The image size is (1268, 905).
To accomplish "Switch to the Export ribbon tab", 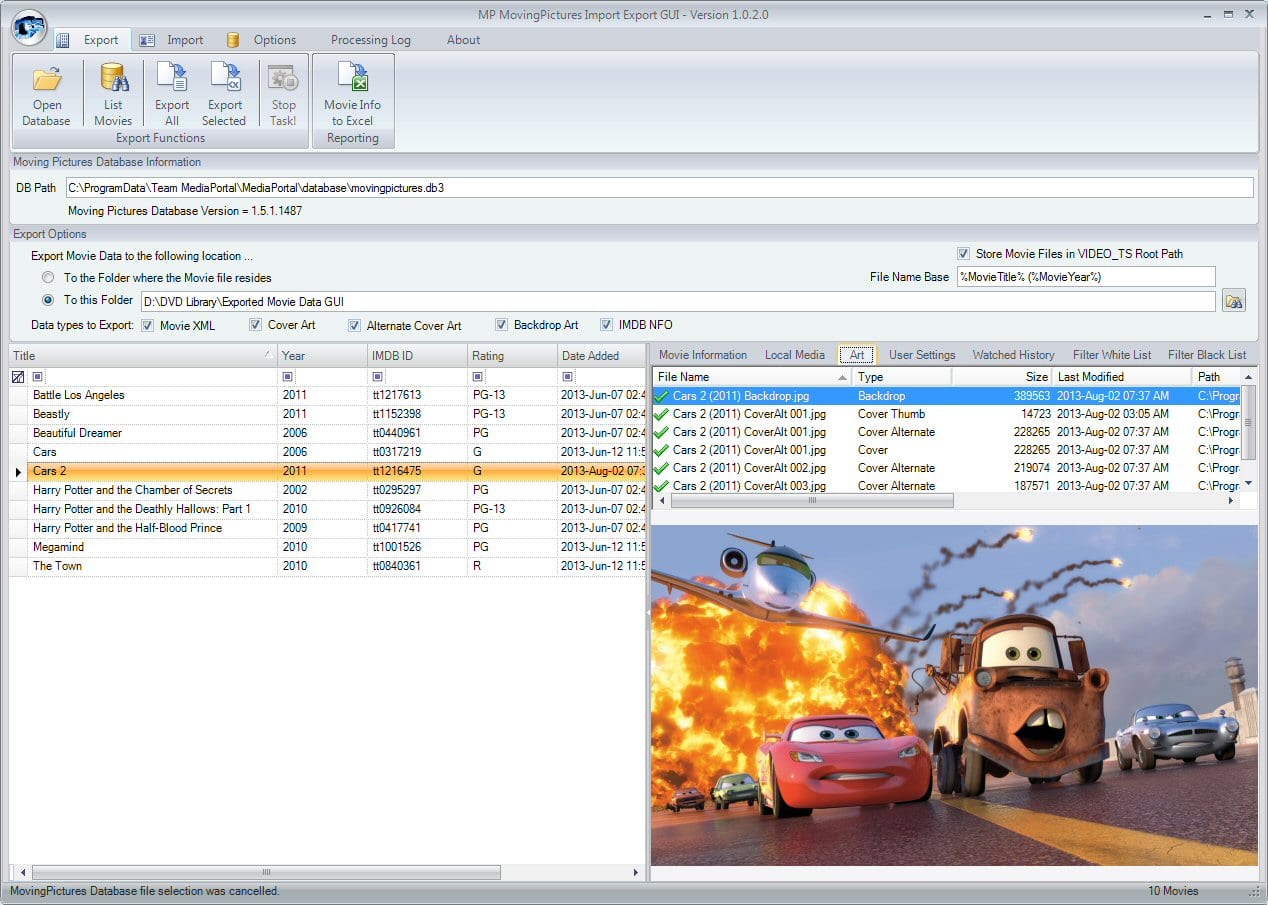I will [91, 40].
